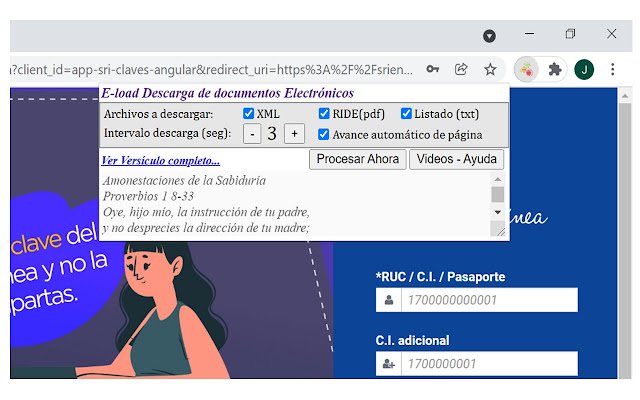Open Videos - Ayuda button

pyautogui.click(x=456, y=159)
